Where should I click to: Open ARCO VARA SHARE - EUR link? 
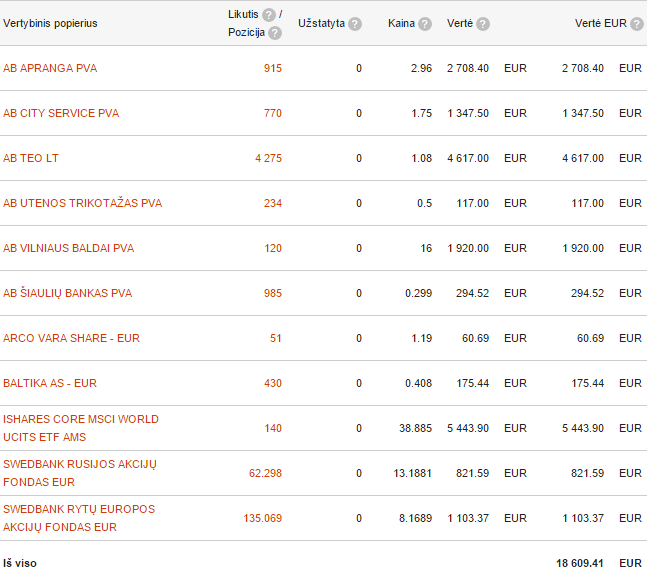tap(71, 338)
